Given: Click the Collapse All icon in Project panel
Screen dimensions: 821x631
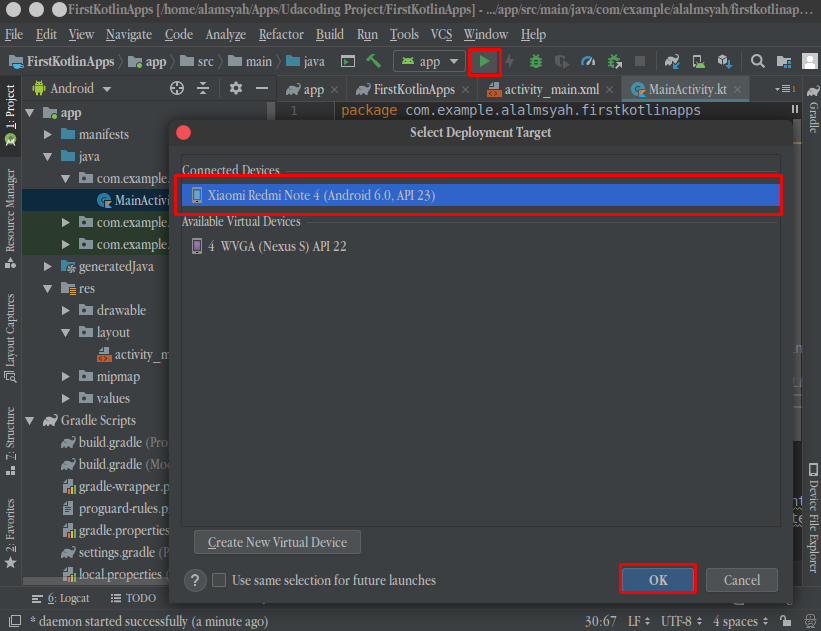Looking at the screenshot, I should pos(203,88).
